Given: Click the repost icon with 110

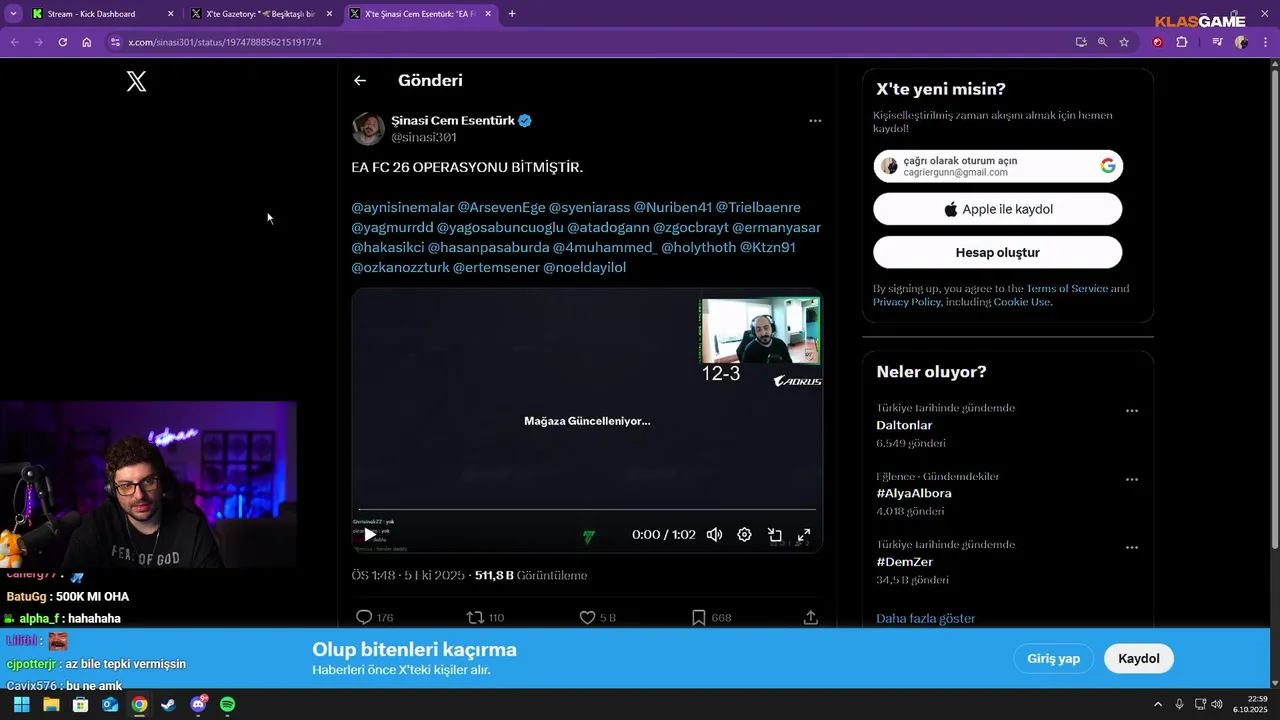Looking at the screenshot, I should (x=475, y=618).
